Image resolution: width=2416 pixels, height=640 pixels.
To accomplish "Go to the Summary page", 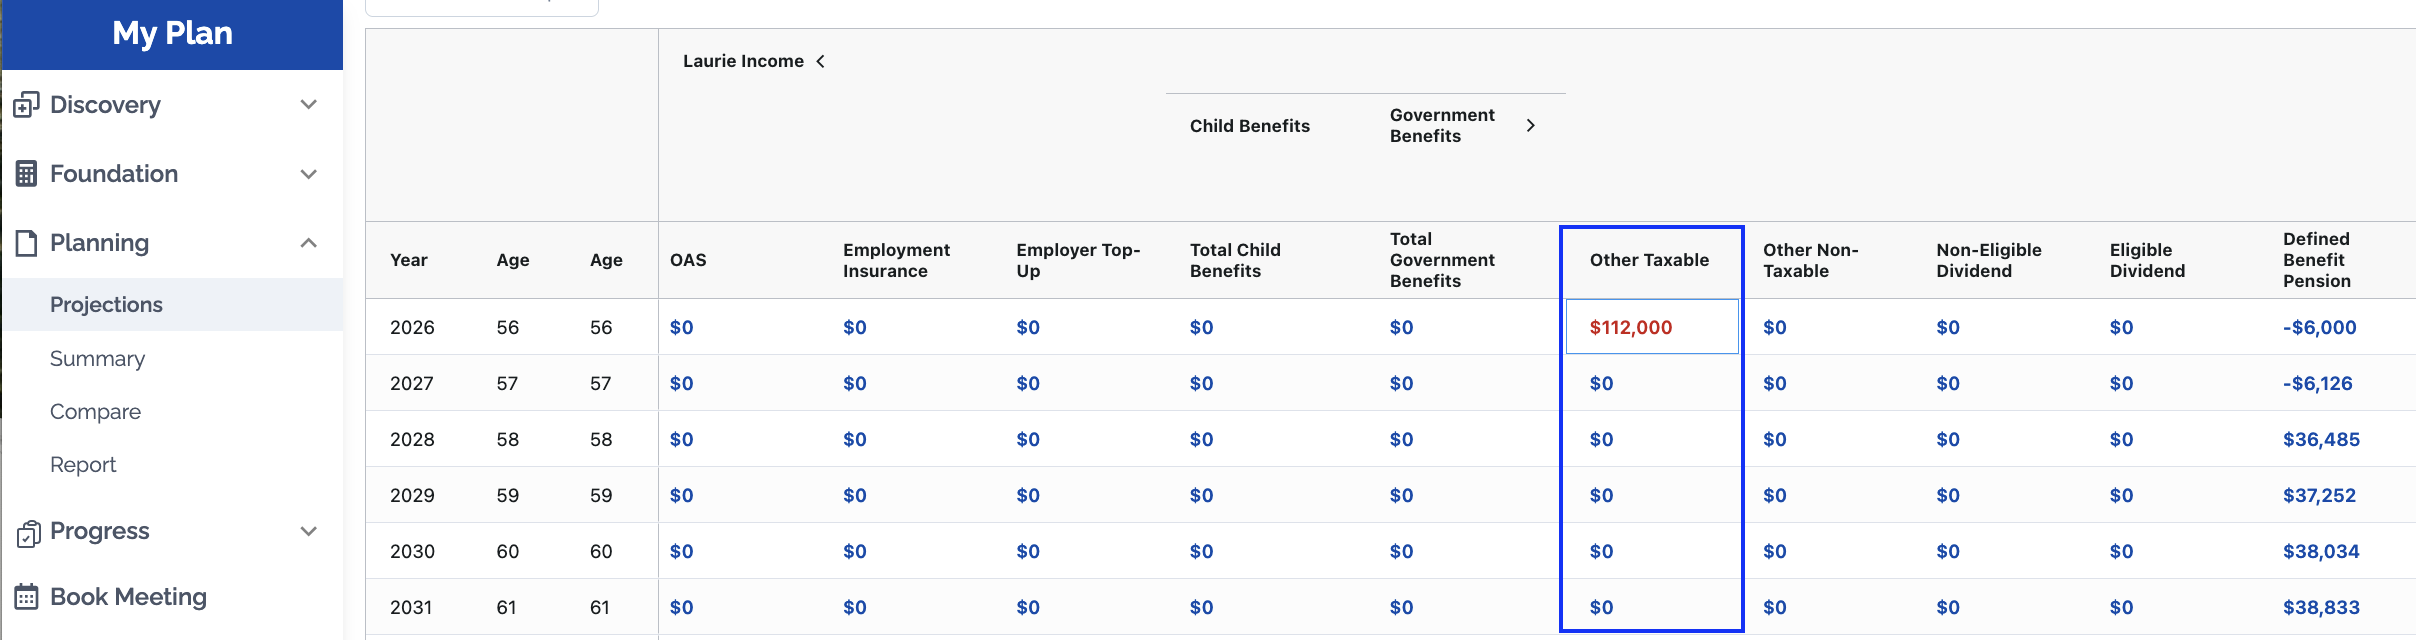I will [97, 359].
